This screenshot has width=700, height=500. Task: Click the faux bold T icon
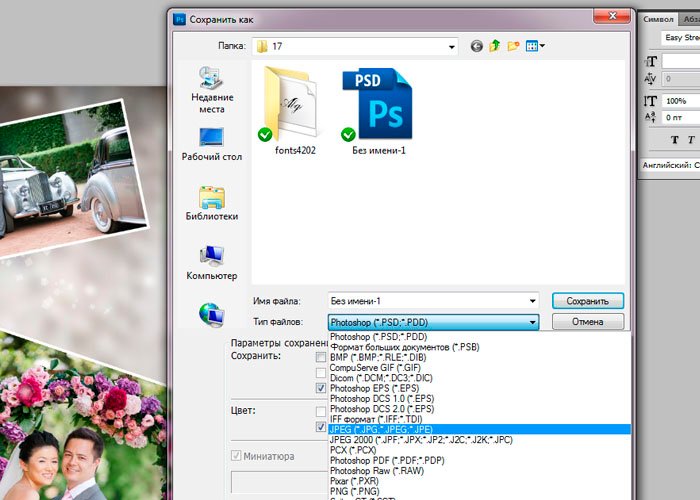tap(674, 139)
